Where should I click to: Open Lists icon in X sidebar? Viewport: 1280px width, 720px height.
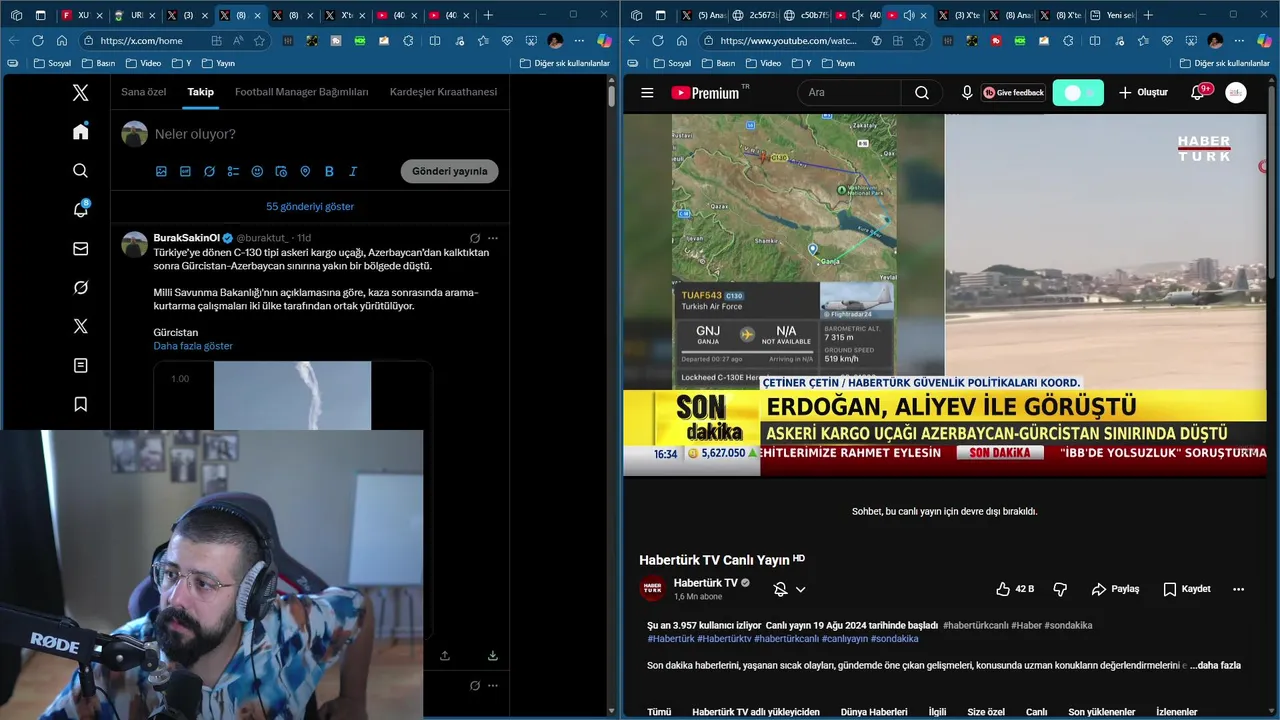pos(81,366)
